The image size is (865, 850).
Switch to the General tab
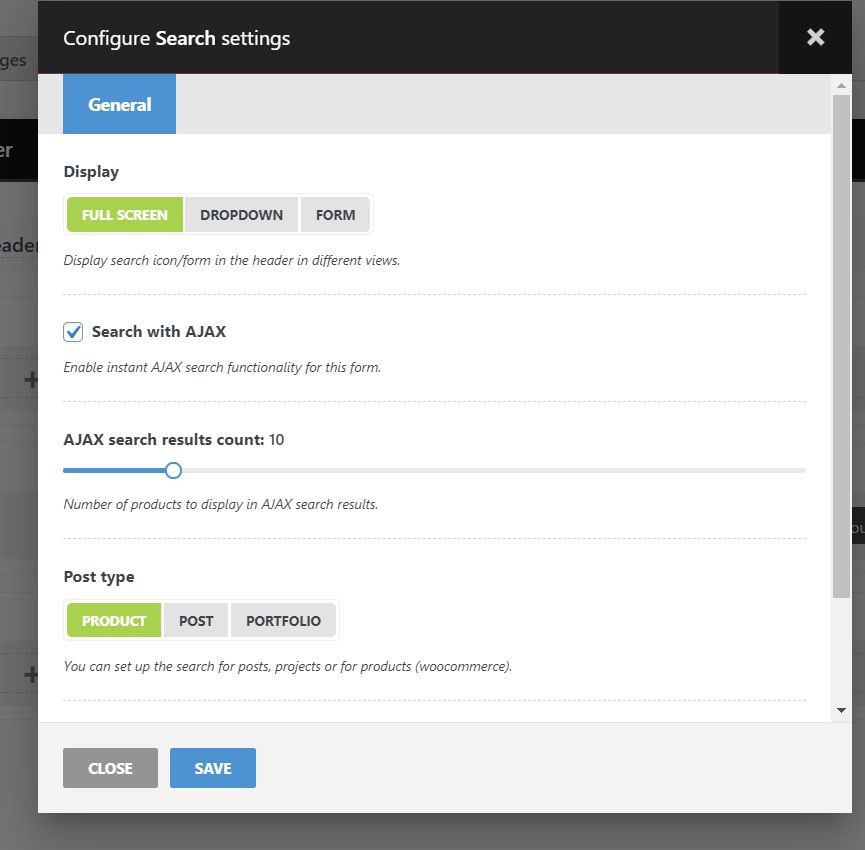120,104
